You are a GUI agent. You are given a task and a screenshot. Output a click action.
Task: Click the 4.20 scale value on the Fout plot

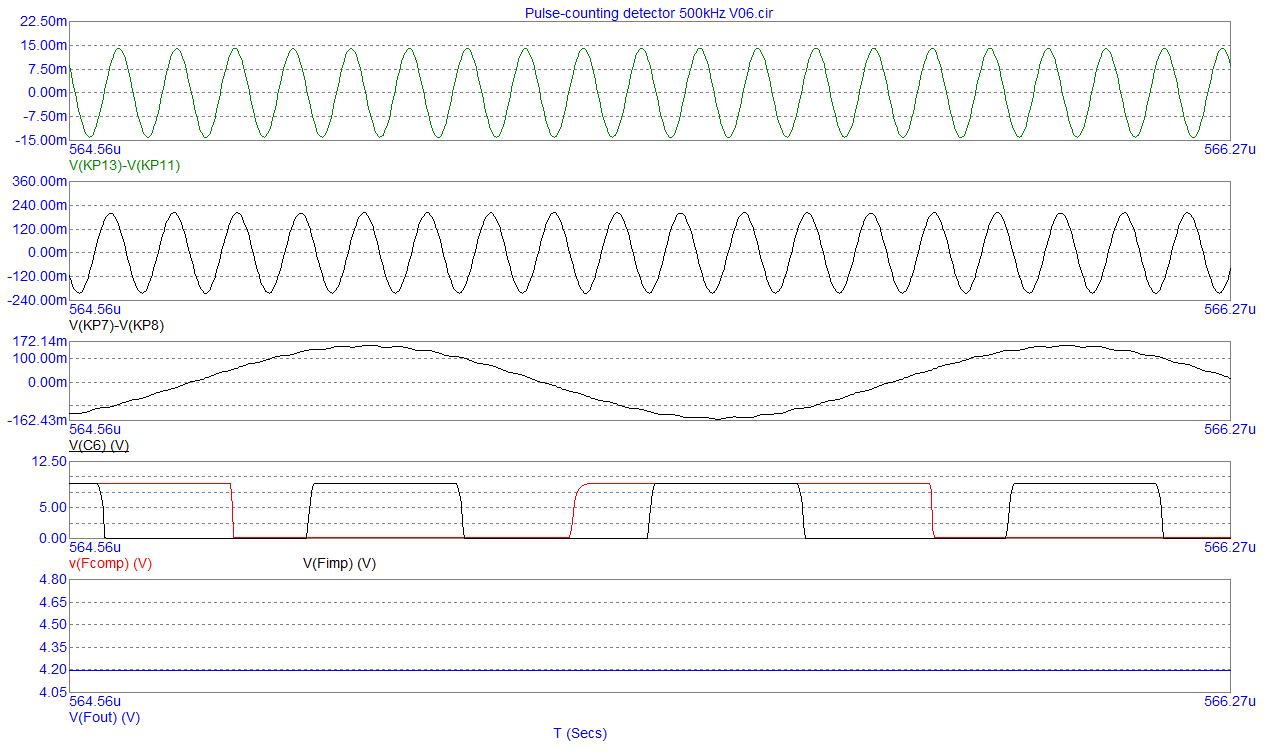tap(54, 670)
